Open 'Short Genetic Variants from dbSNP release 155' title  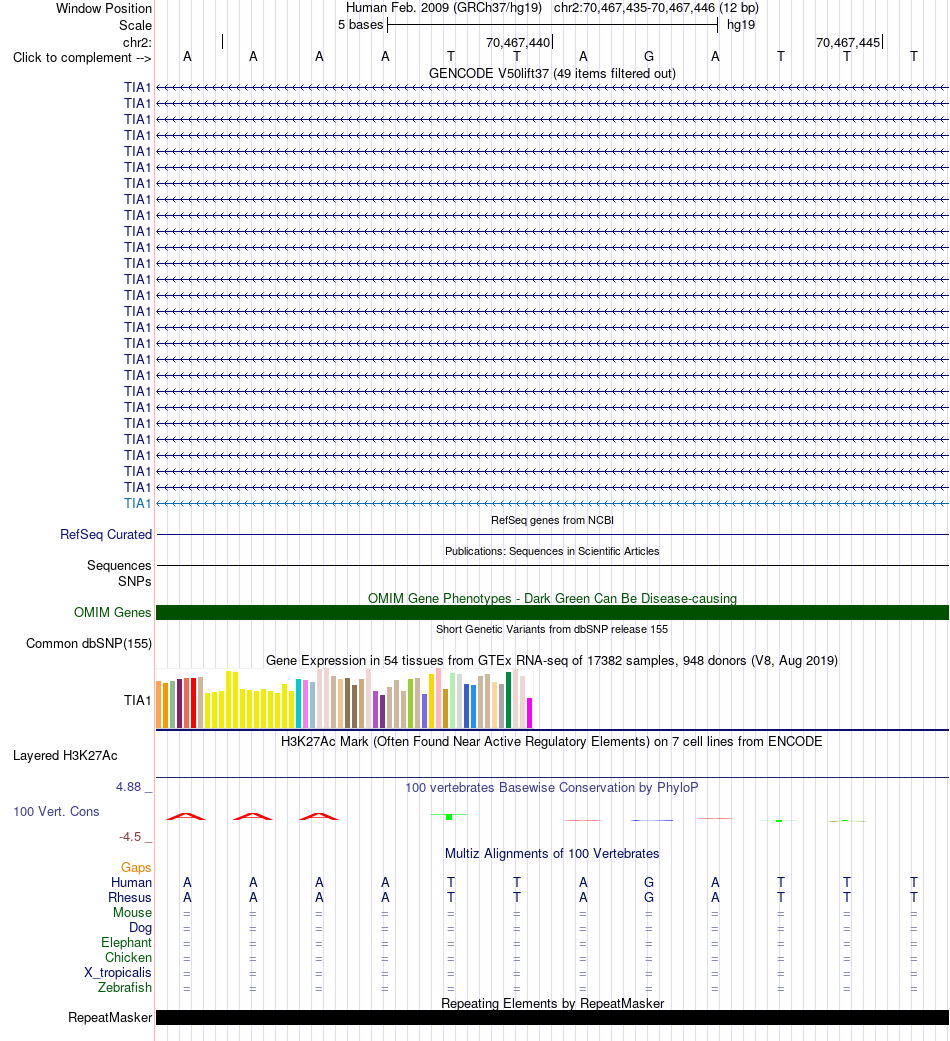552,629
